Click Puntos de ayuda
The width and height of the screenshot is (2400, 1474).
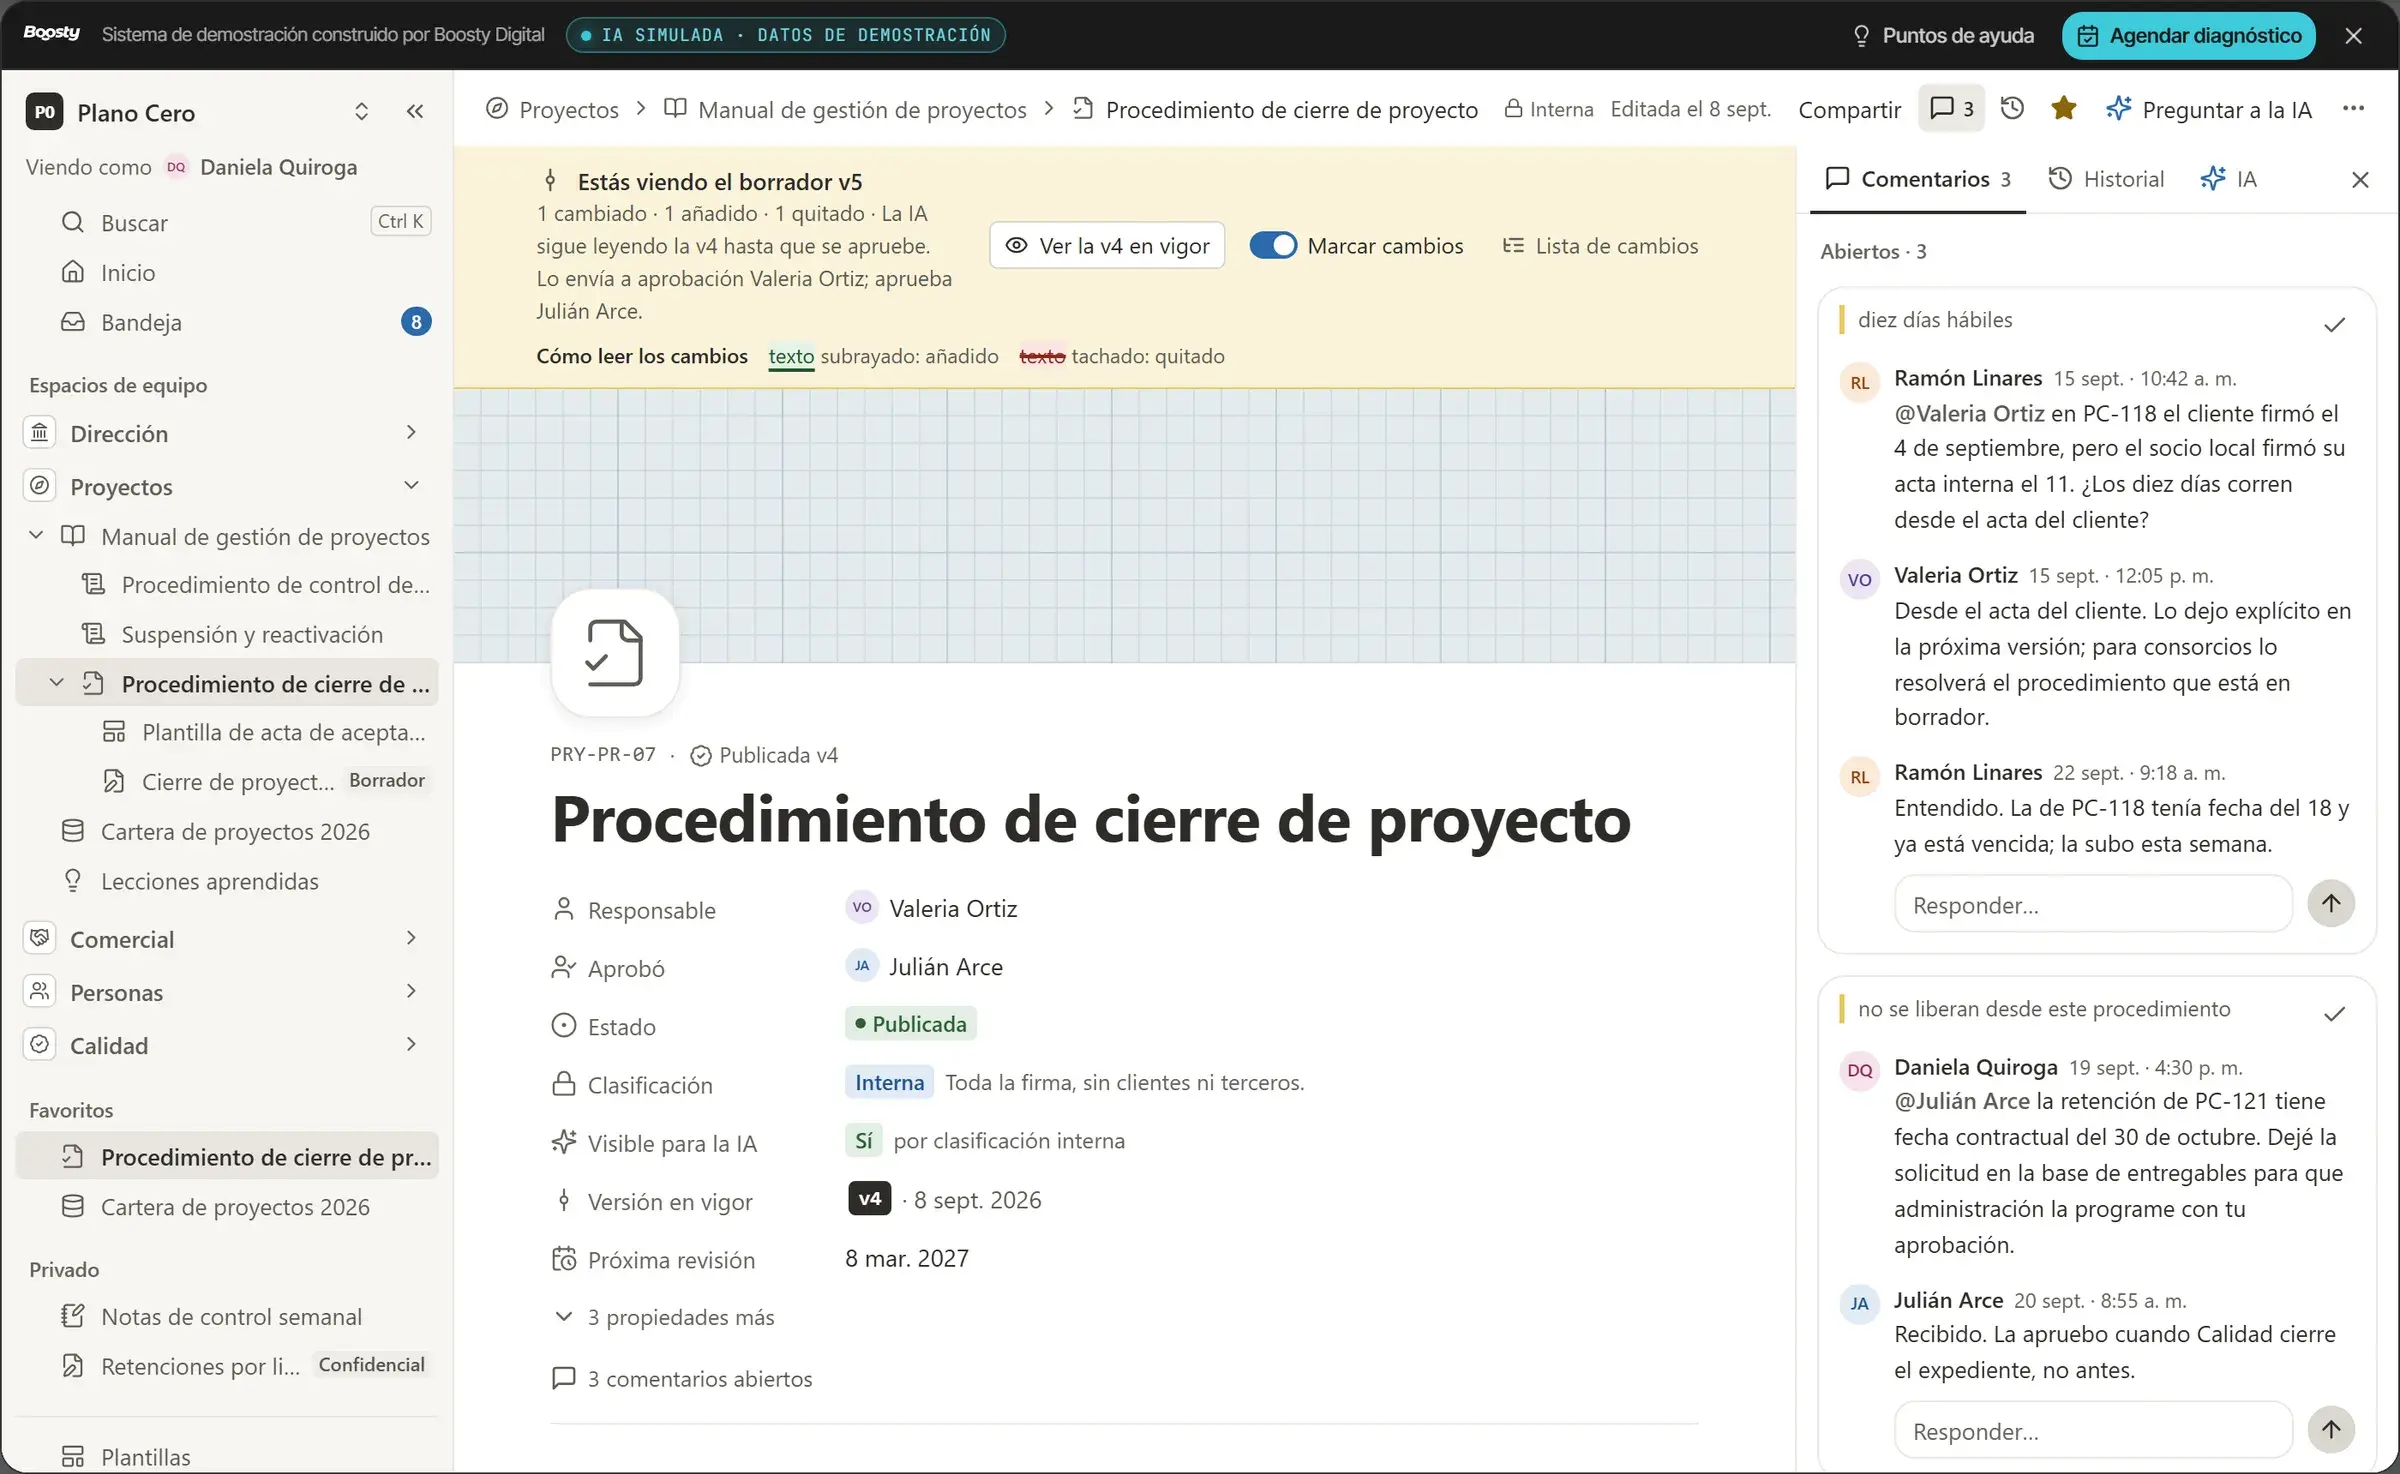pos(1943,35)
